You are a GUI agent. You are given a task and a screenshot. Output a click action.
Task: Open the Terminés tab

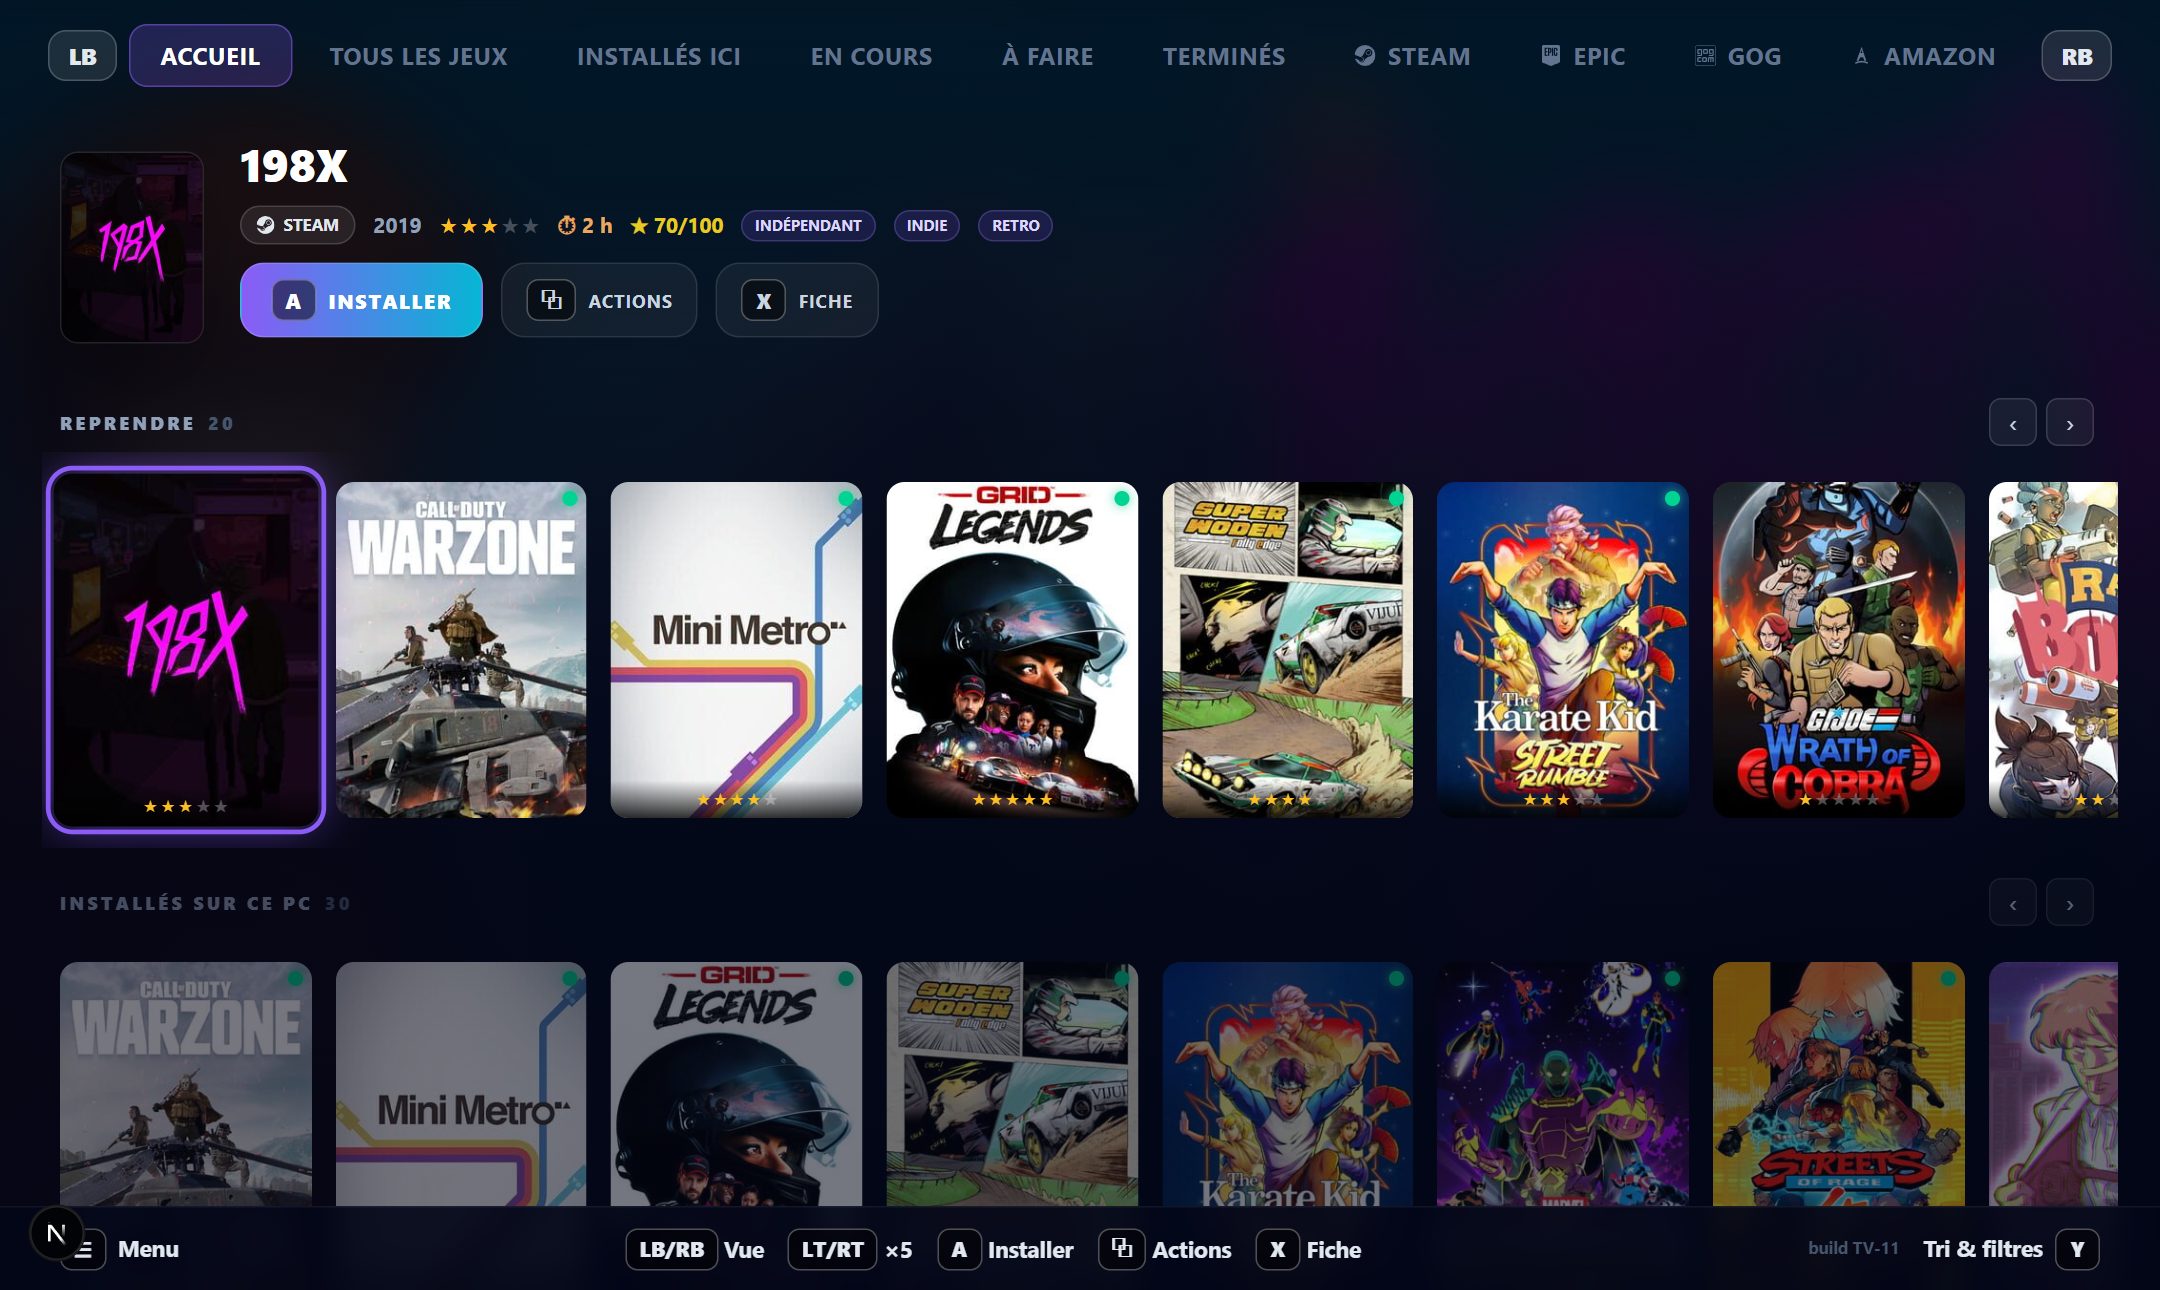click(1224, 56)
